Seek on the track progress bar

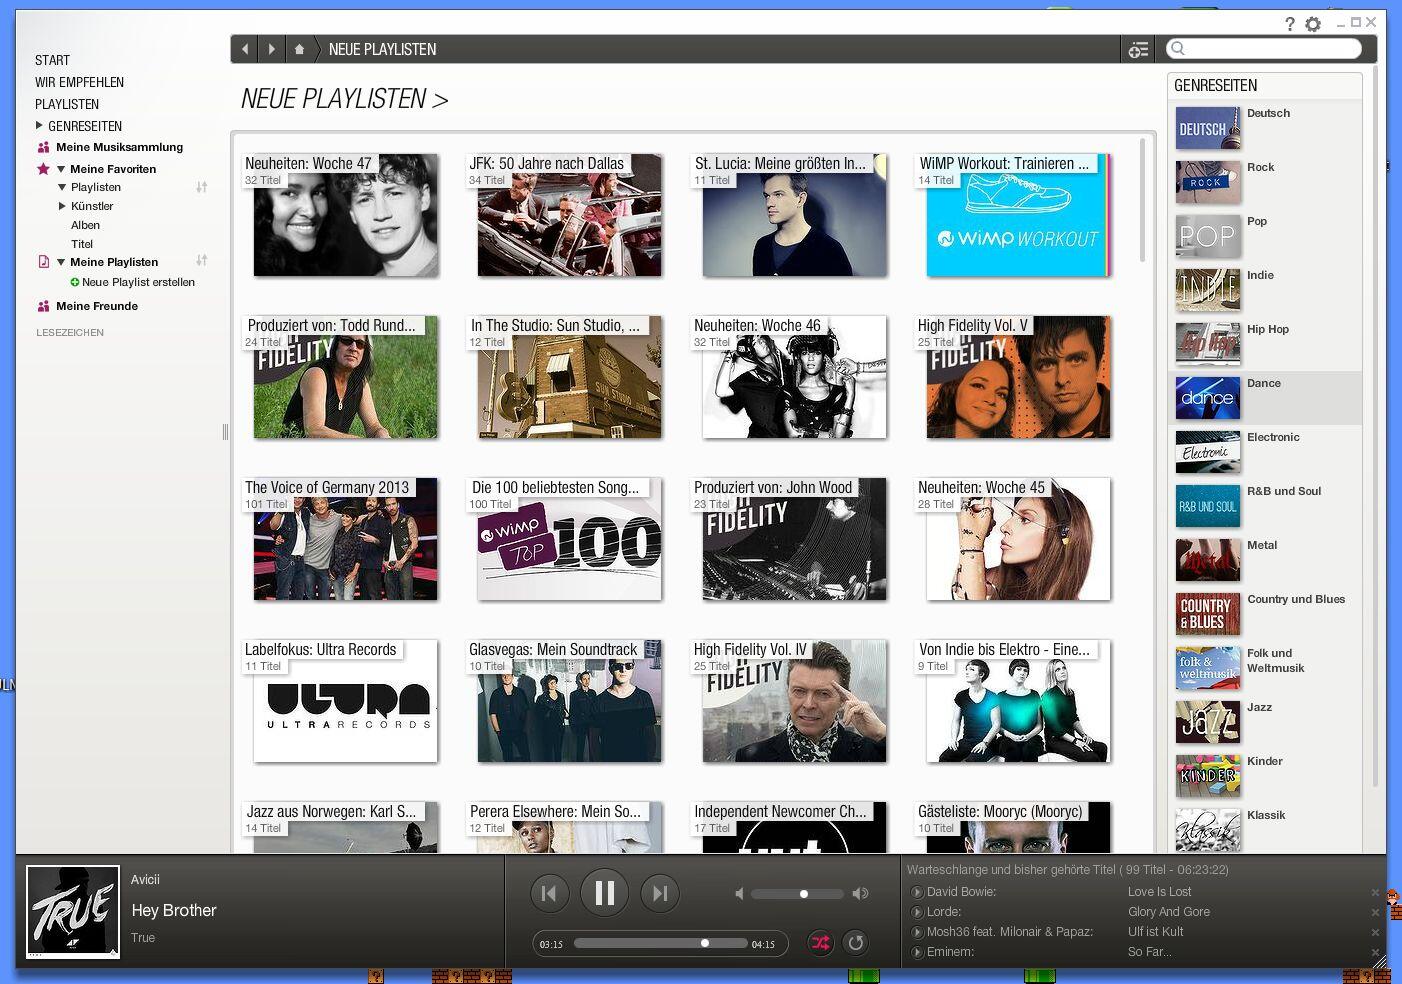[x=660, y=943]
